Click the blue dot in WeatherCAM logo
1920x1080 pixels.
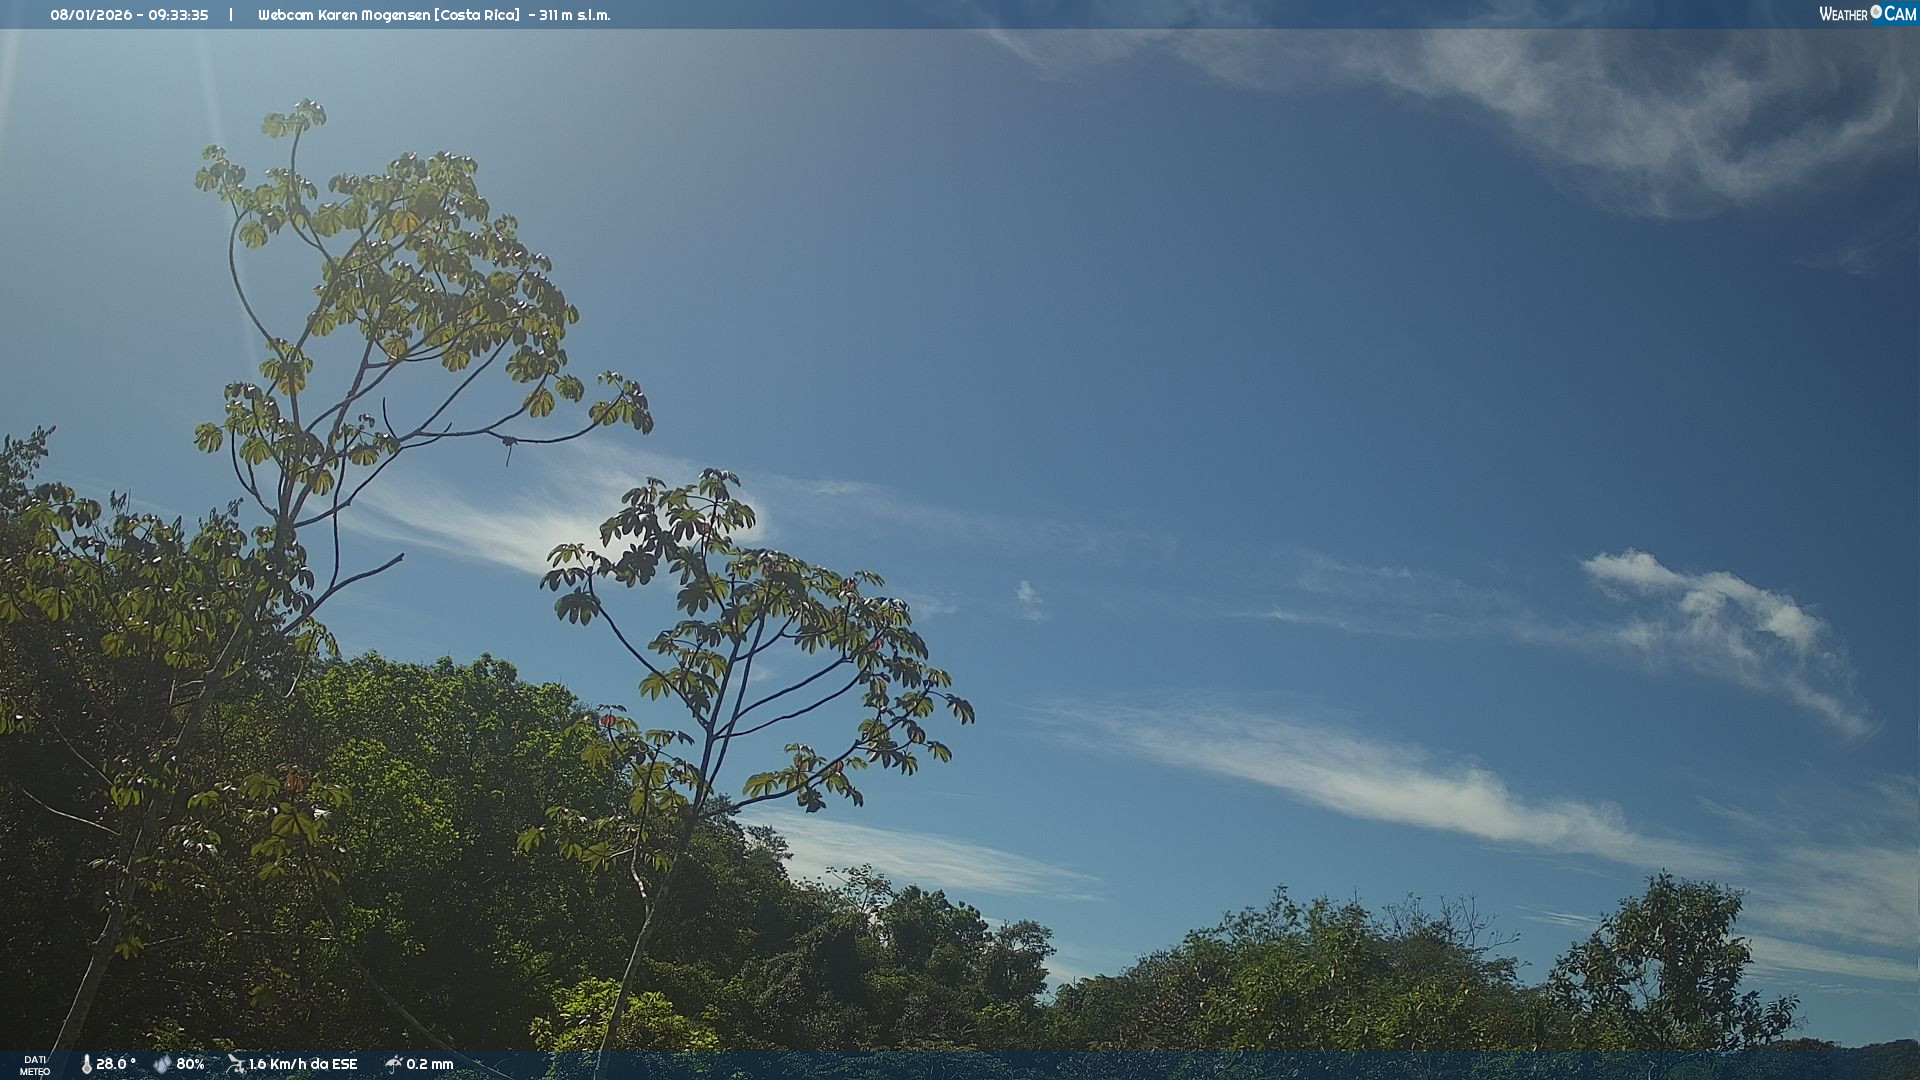(1876, 12)
